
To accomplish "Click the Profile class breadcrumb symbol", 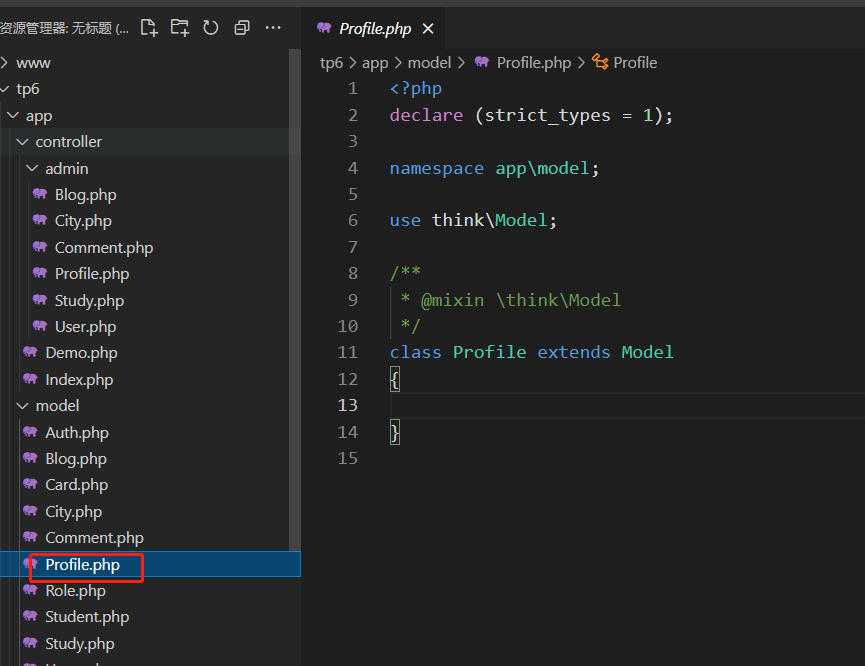I will coord(635,63).
